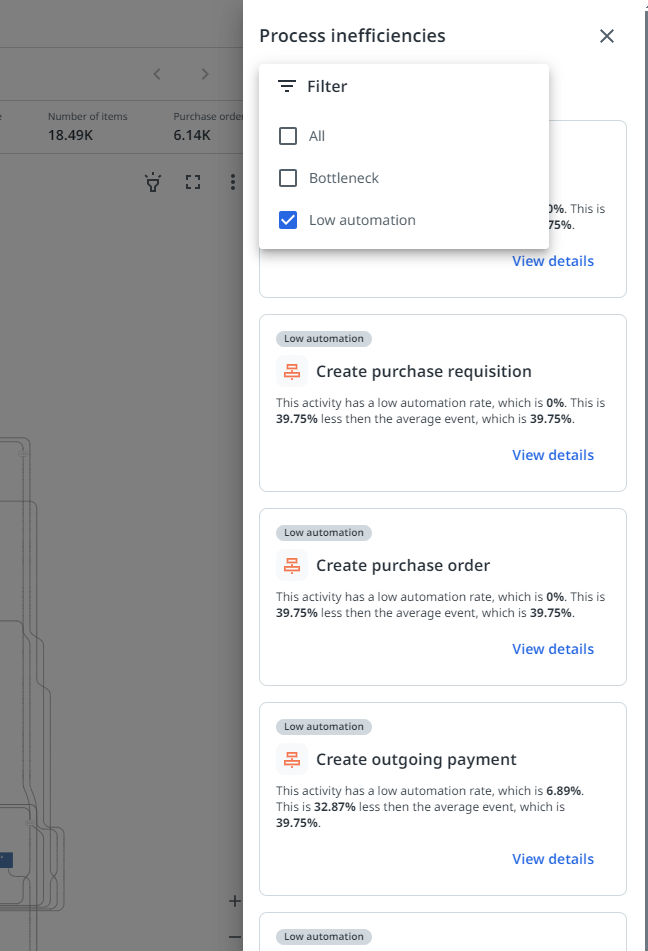Open View details for Create outgoing payment
Screen dimensions: 648x951
(552, 859)
